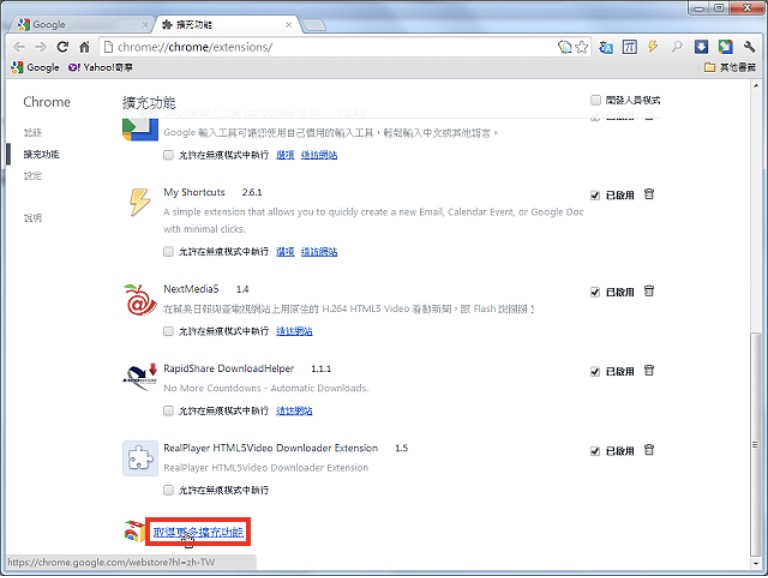This screenshot has height=578, width=768.
Task: Click the My Shortcuts lightning toolbar icon
Action: (654, 47)
